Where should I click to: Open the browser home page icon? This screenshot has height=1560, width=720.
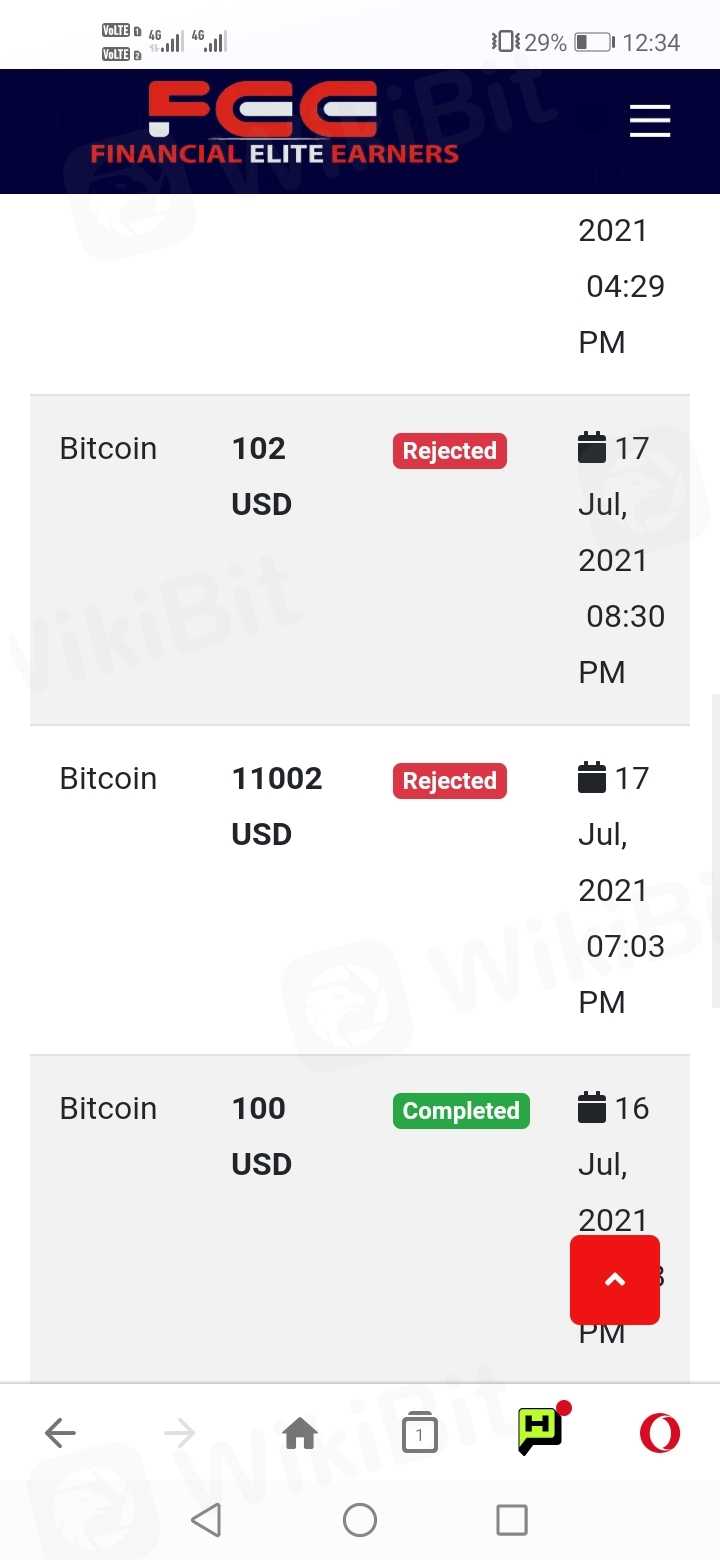[300, 1434]
